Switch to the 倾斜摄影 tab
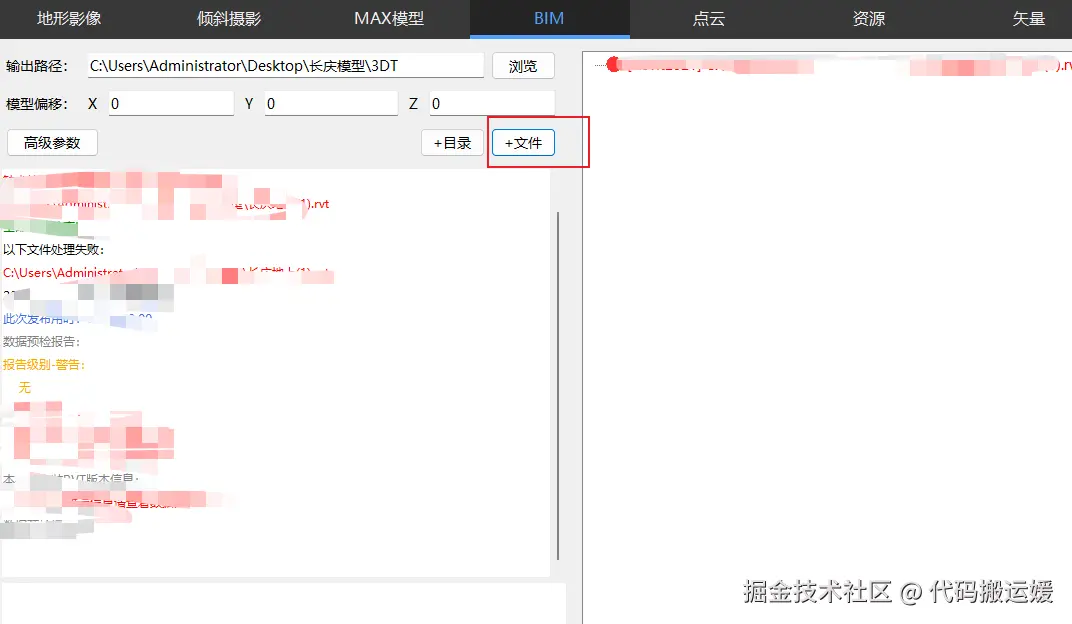 pos(229,18)
